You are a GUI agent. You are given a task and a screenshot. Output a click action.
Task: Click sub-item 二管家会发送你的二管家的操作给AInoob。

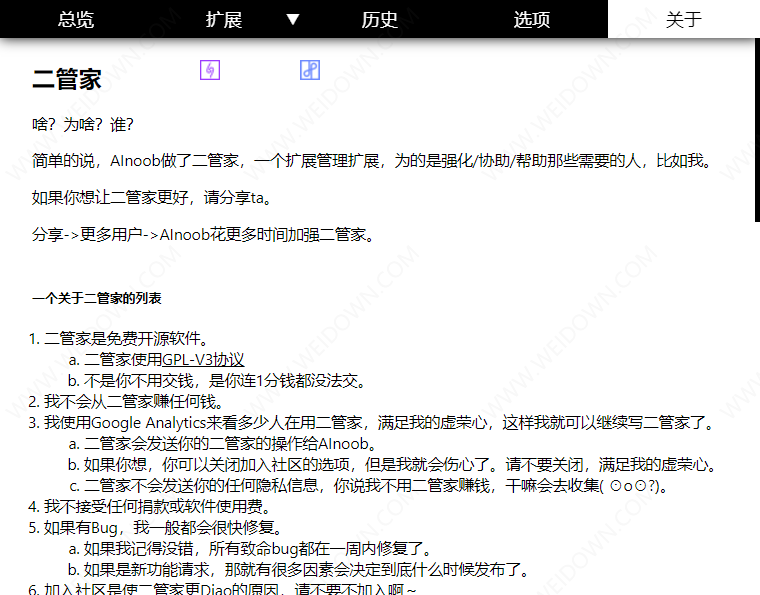230,443
